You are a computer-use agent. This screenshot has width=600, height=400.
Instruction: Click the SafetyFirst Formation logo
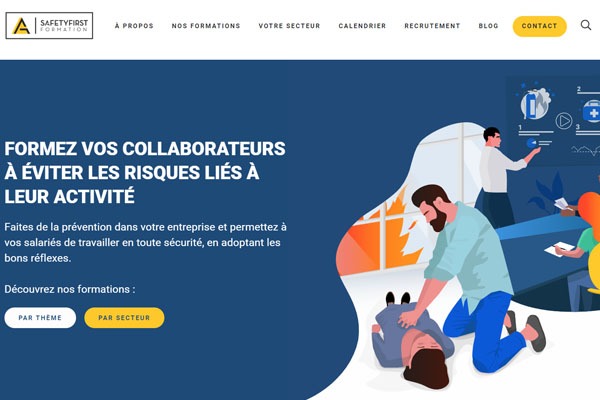[49, 26]
